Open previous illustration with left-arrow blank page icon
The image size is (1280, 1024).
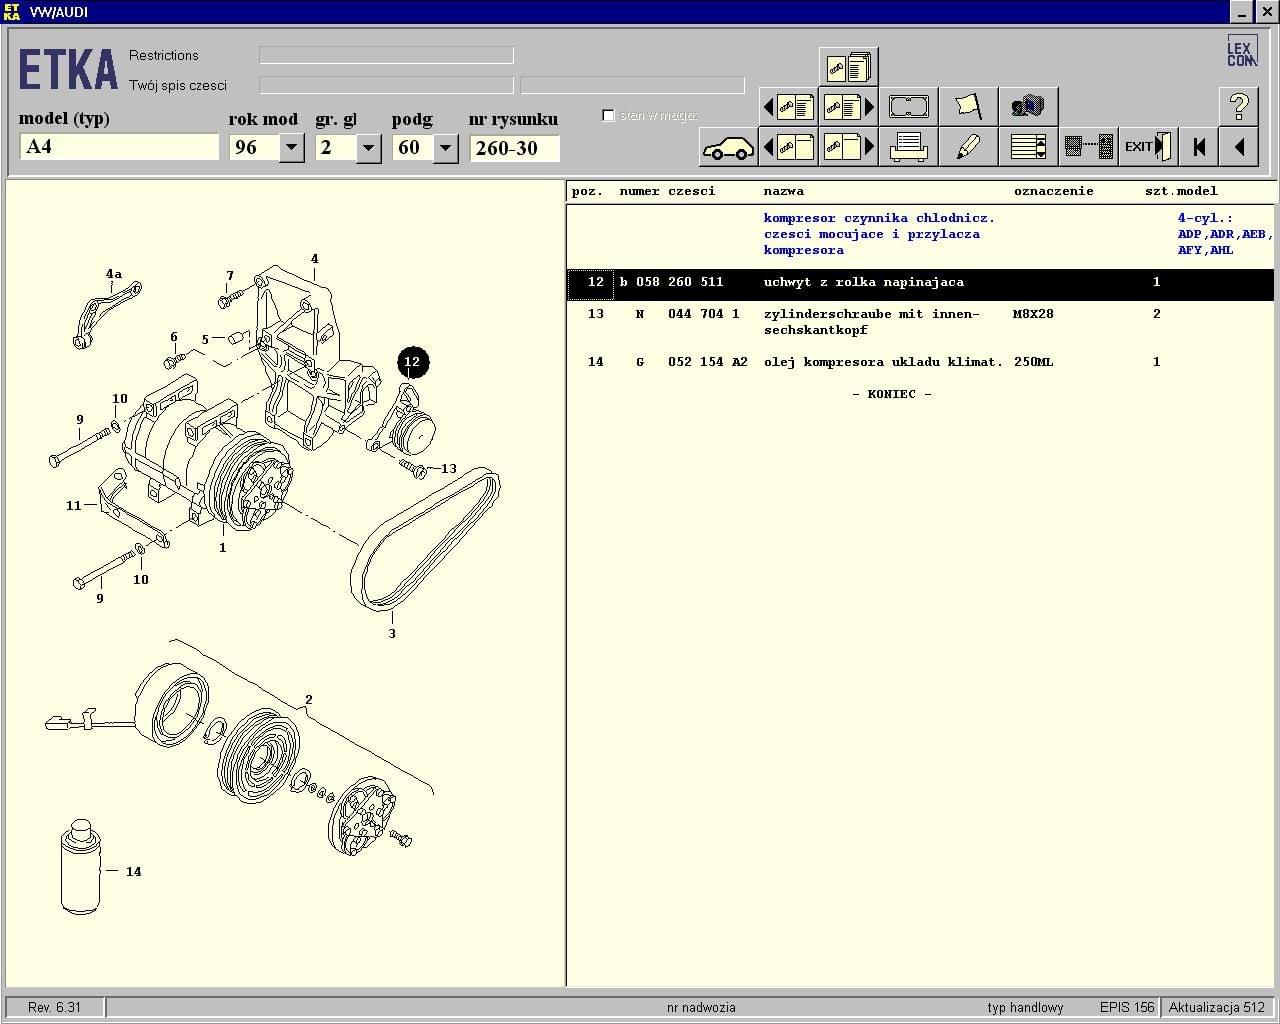click(789, 147)
